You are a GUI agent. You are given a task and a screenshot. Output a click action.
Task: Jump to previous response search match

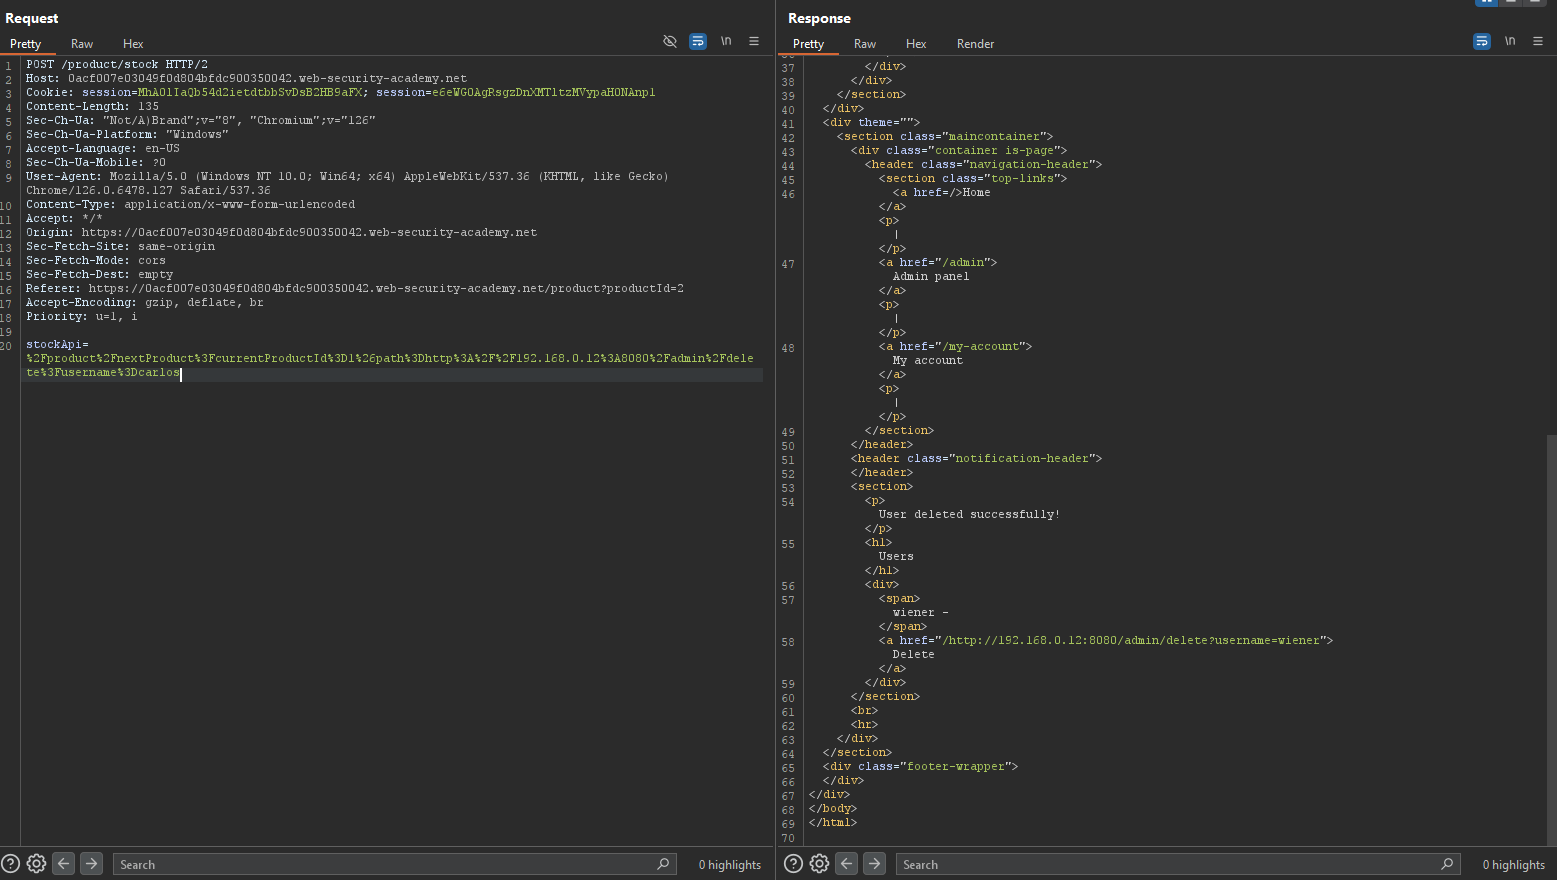tap(847, 864)
